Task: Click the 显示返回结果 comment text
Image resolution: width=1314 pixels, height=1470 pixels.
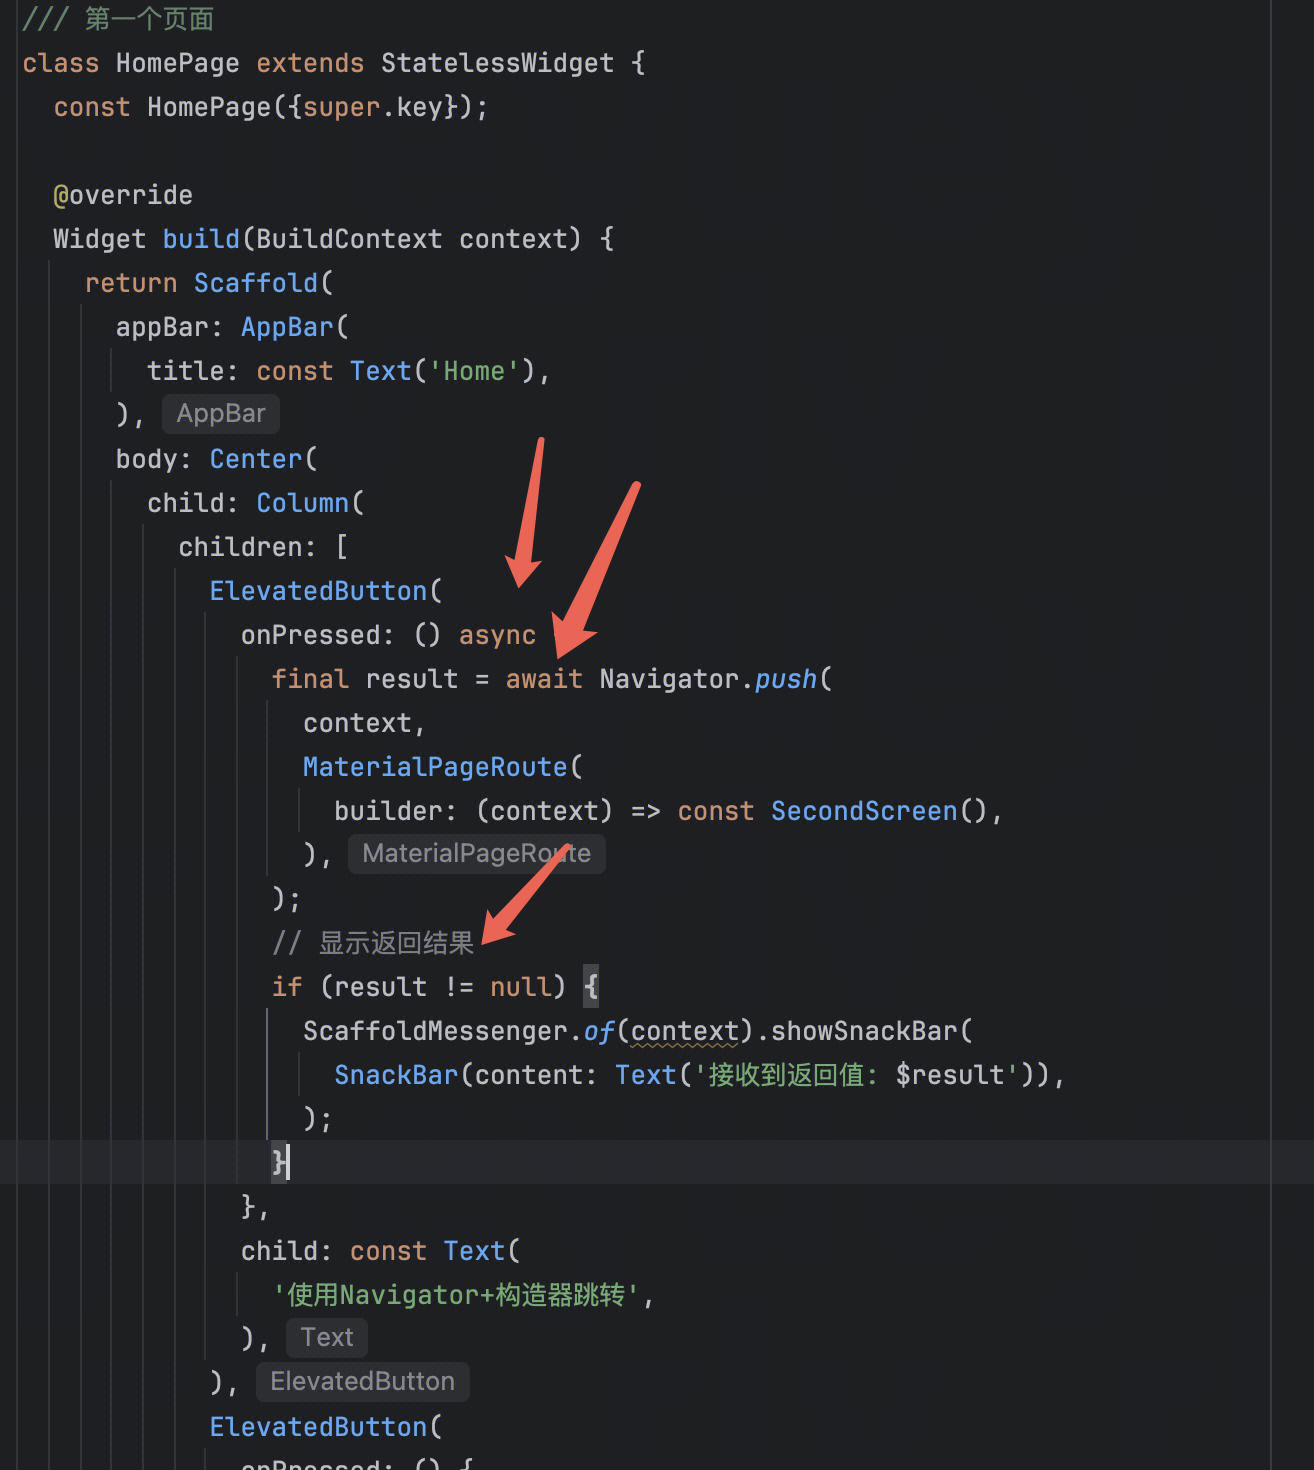Action: click(396, 943)
